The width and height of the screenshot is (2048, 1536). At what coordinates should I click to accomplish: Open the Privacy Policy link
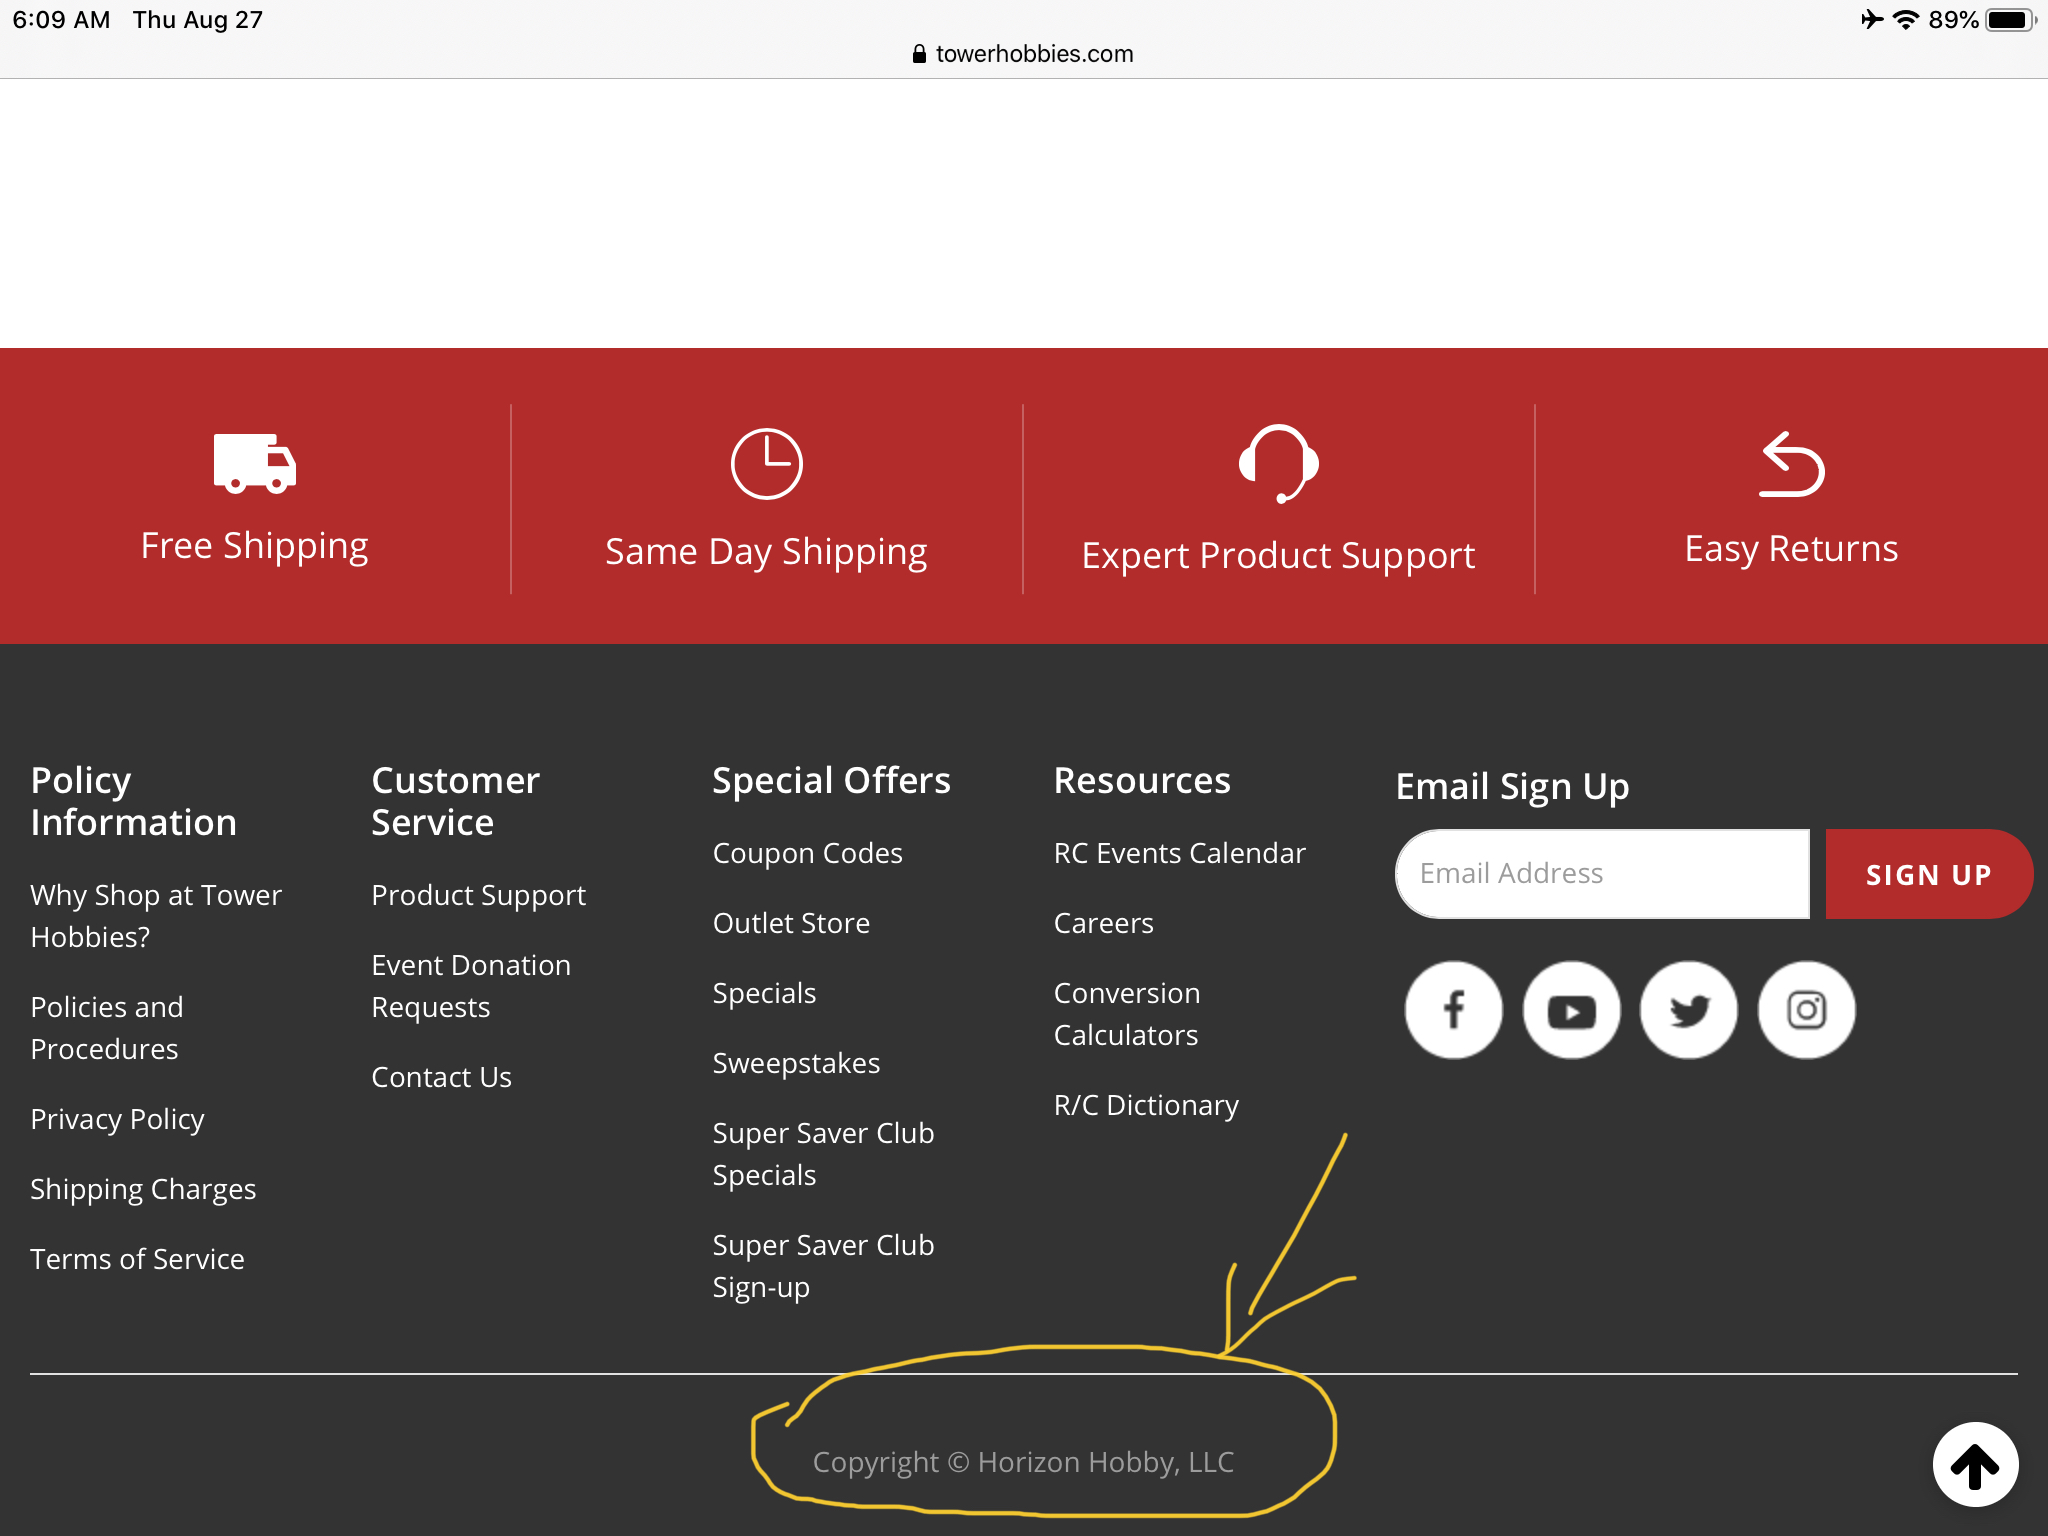coord(117,1119)
